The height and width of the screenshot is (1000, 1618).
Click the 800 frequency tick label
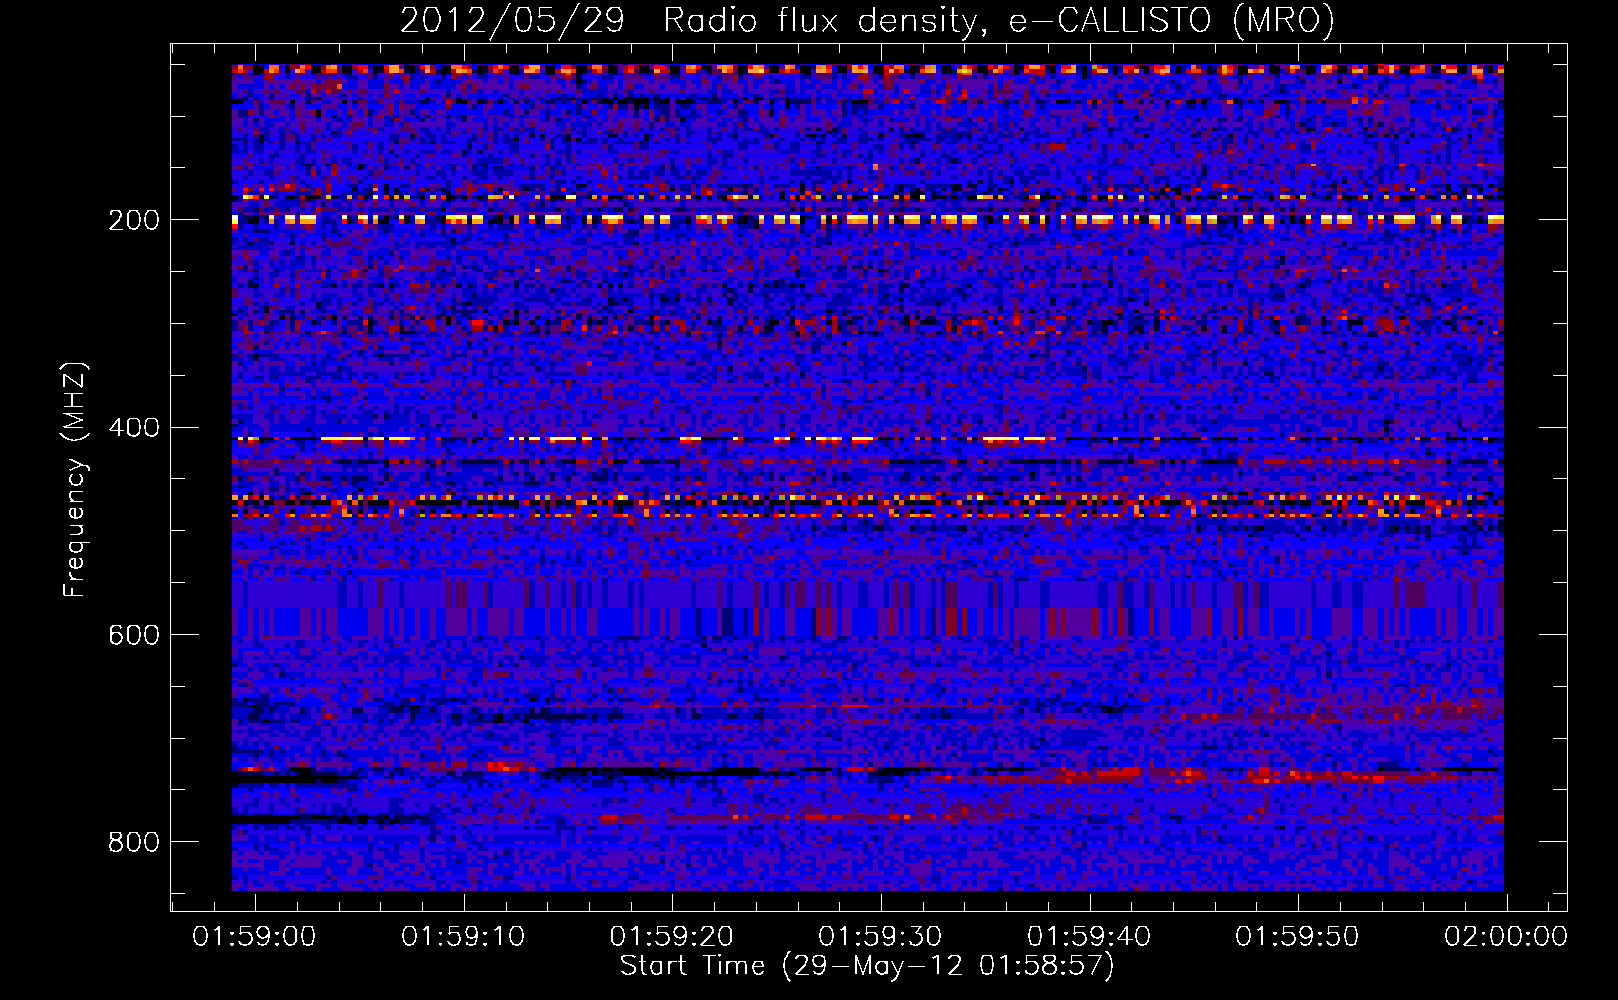pyautogui.click(x=134, y=842)
